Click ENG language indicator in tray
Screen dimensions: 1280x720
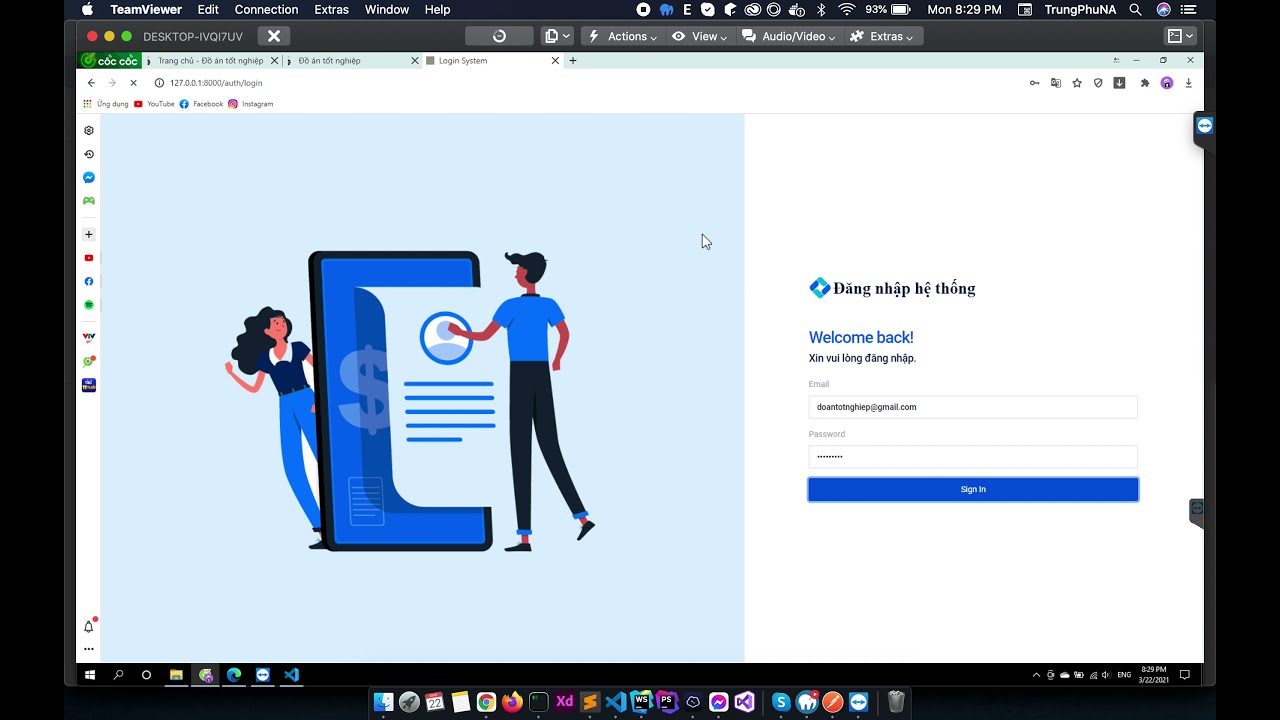click(1124, 675)
